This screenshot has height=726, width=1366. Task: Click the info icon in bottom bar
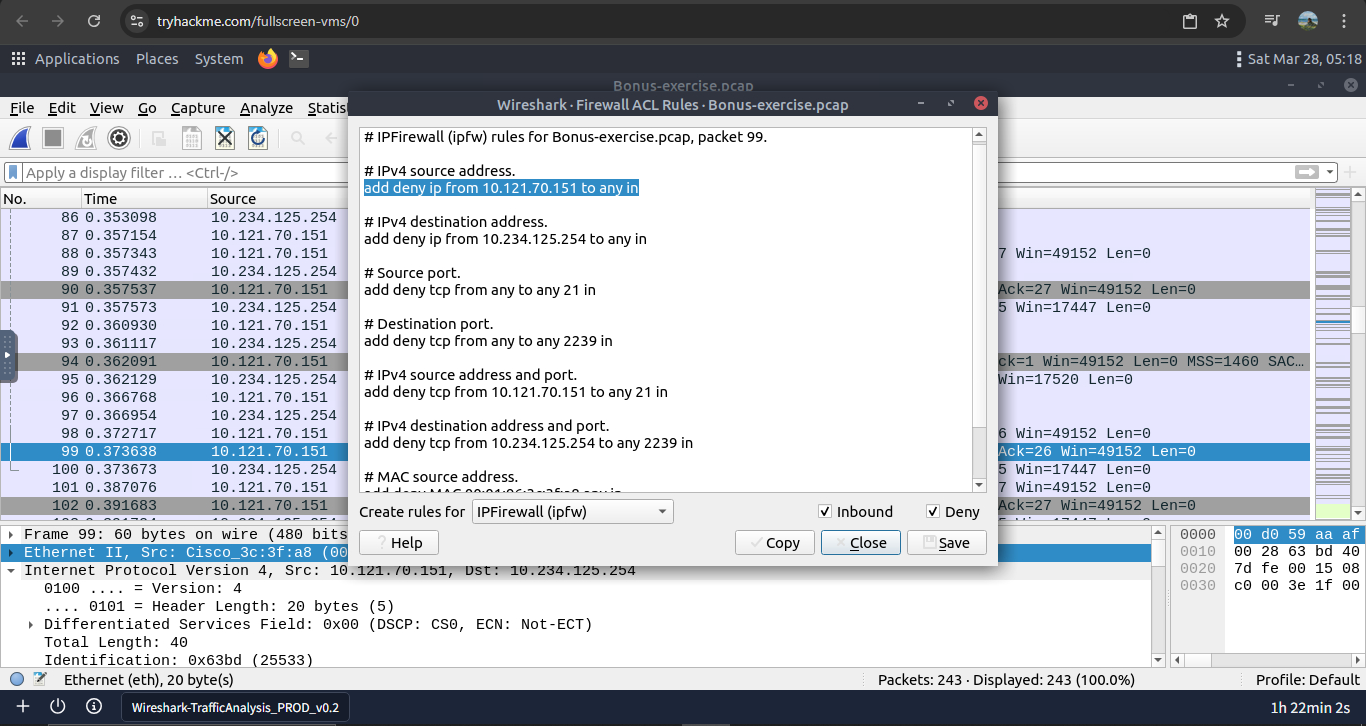(x=94, y=707)
